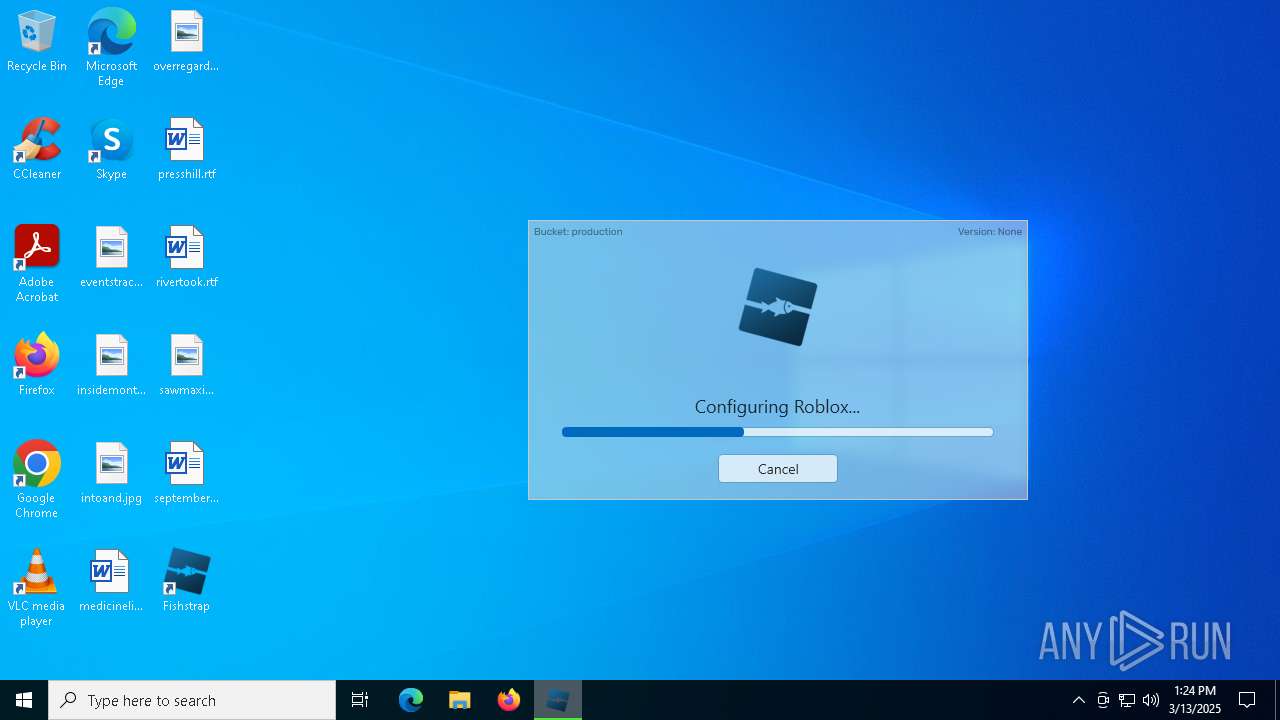
Task: Click the Meet Now tray icon
Action: tap(1103, 700)
